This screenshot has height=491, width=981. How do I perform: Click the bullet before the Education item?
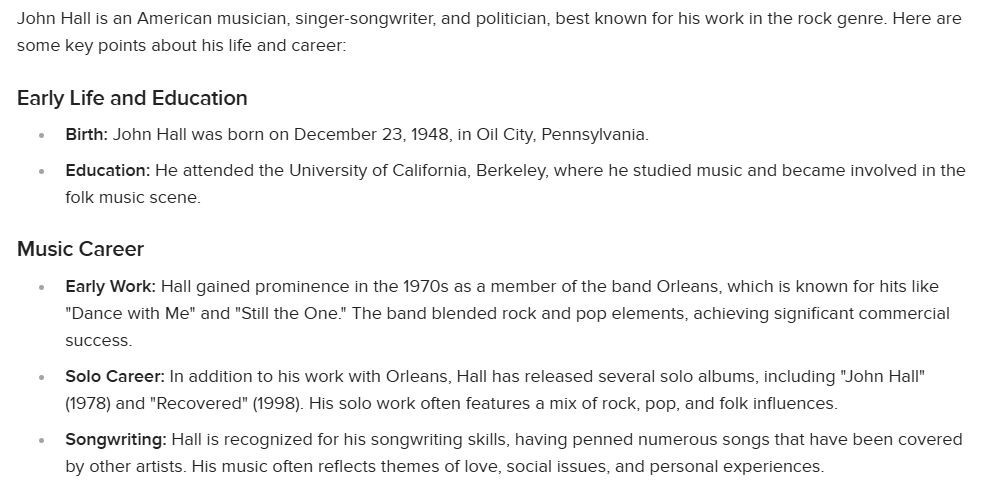pos(41,171)
